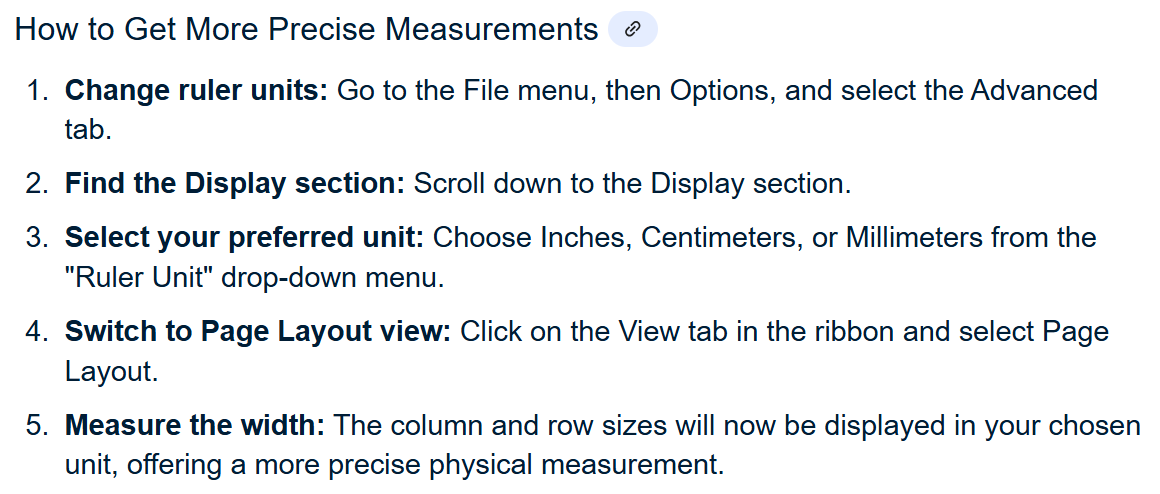The width and height of the screenshot is (1160, 494).
Task: Click the list number 3
Action: [37, 238]
